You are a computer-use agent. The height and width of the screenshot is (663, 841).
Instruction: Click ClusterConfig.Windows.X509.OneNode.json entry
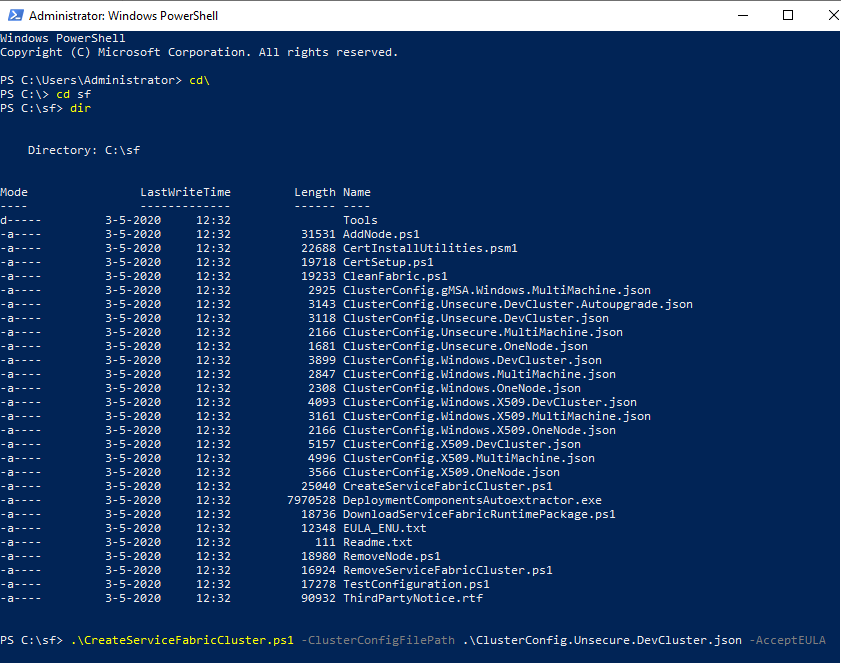click(x=479, y=430)
